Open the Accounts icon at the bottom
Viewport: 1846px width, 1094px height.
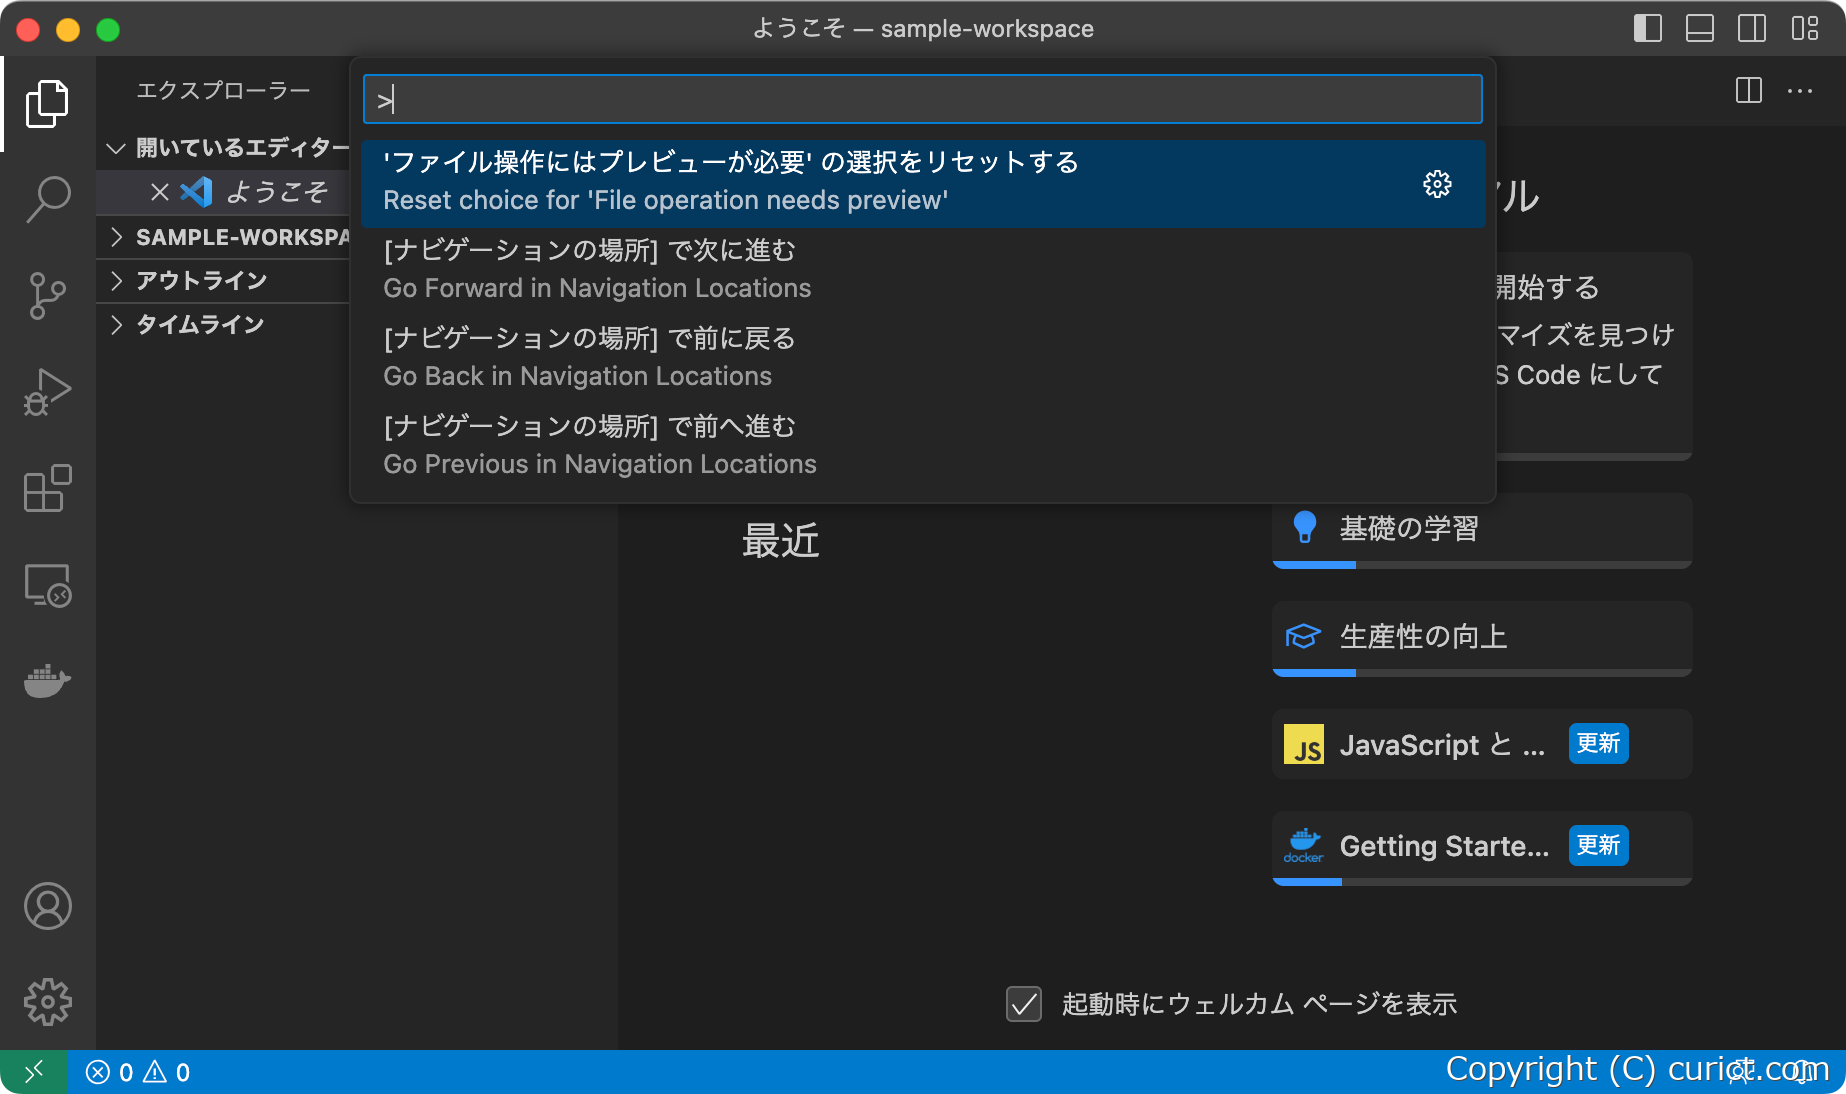coord(47,907)
